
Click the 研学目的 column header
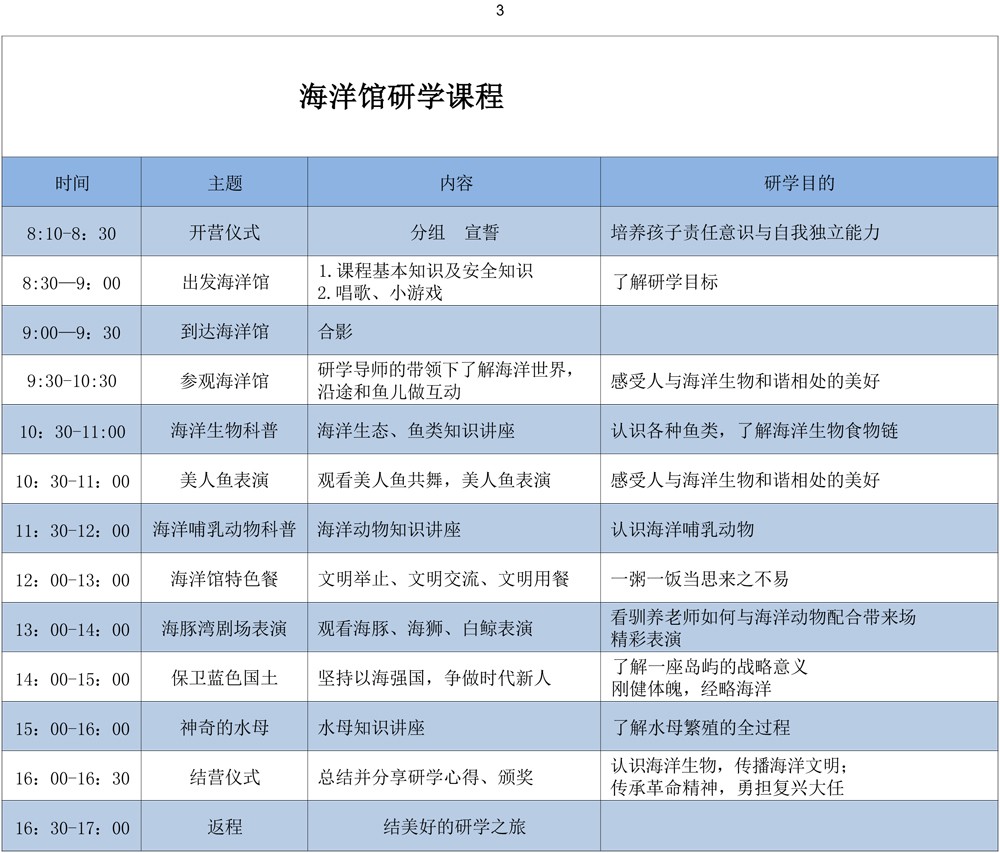799,183
